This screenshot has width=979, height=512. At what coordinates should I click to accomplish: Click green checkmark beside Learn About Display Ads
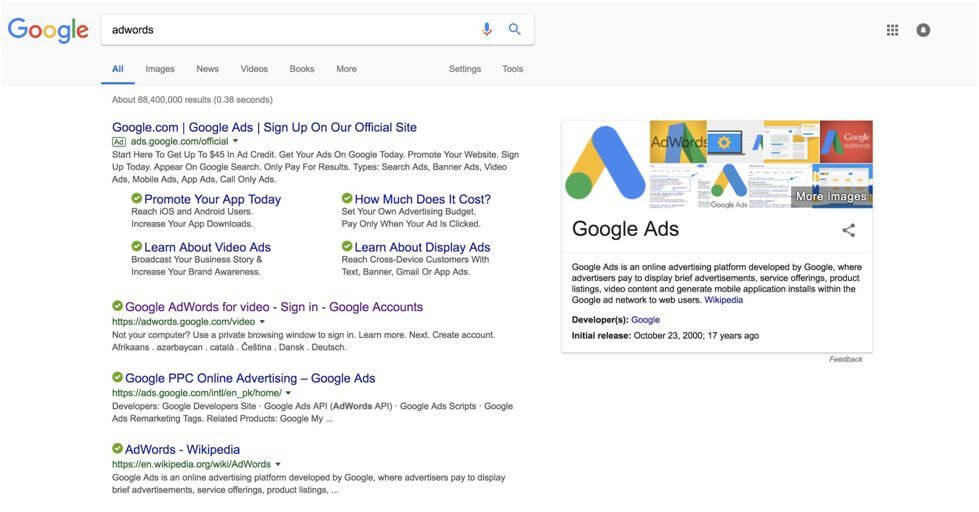(x=347, y=246)
